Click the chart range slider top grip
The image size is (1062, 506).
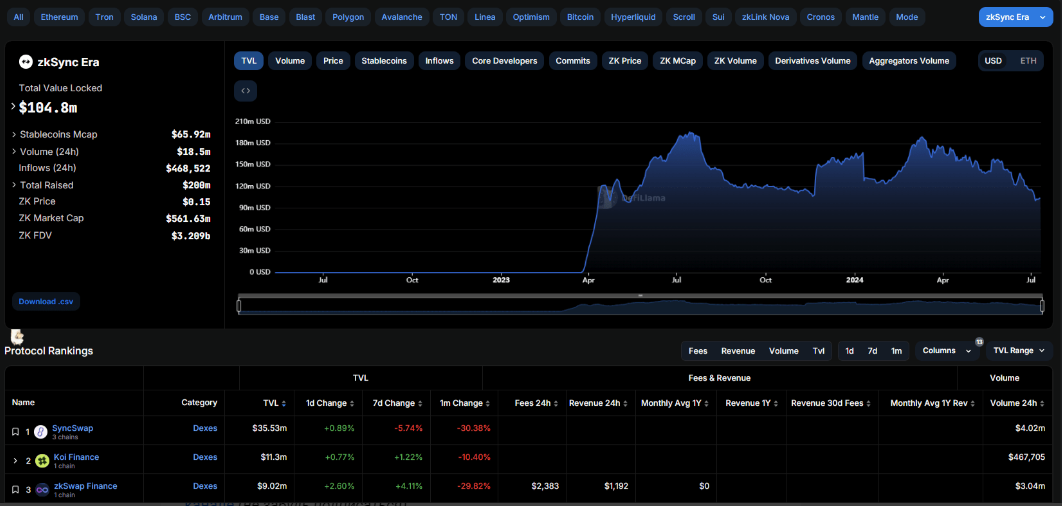pyautogui.click(x=640, y=296)
